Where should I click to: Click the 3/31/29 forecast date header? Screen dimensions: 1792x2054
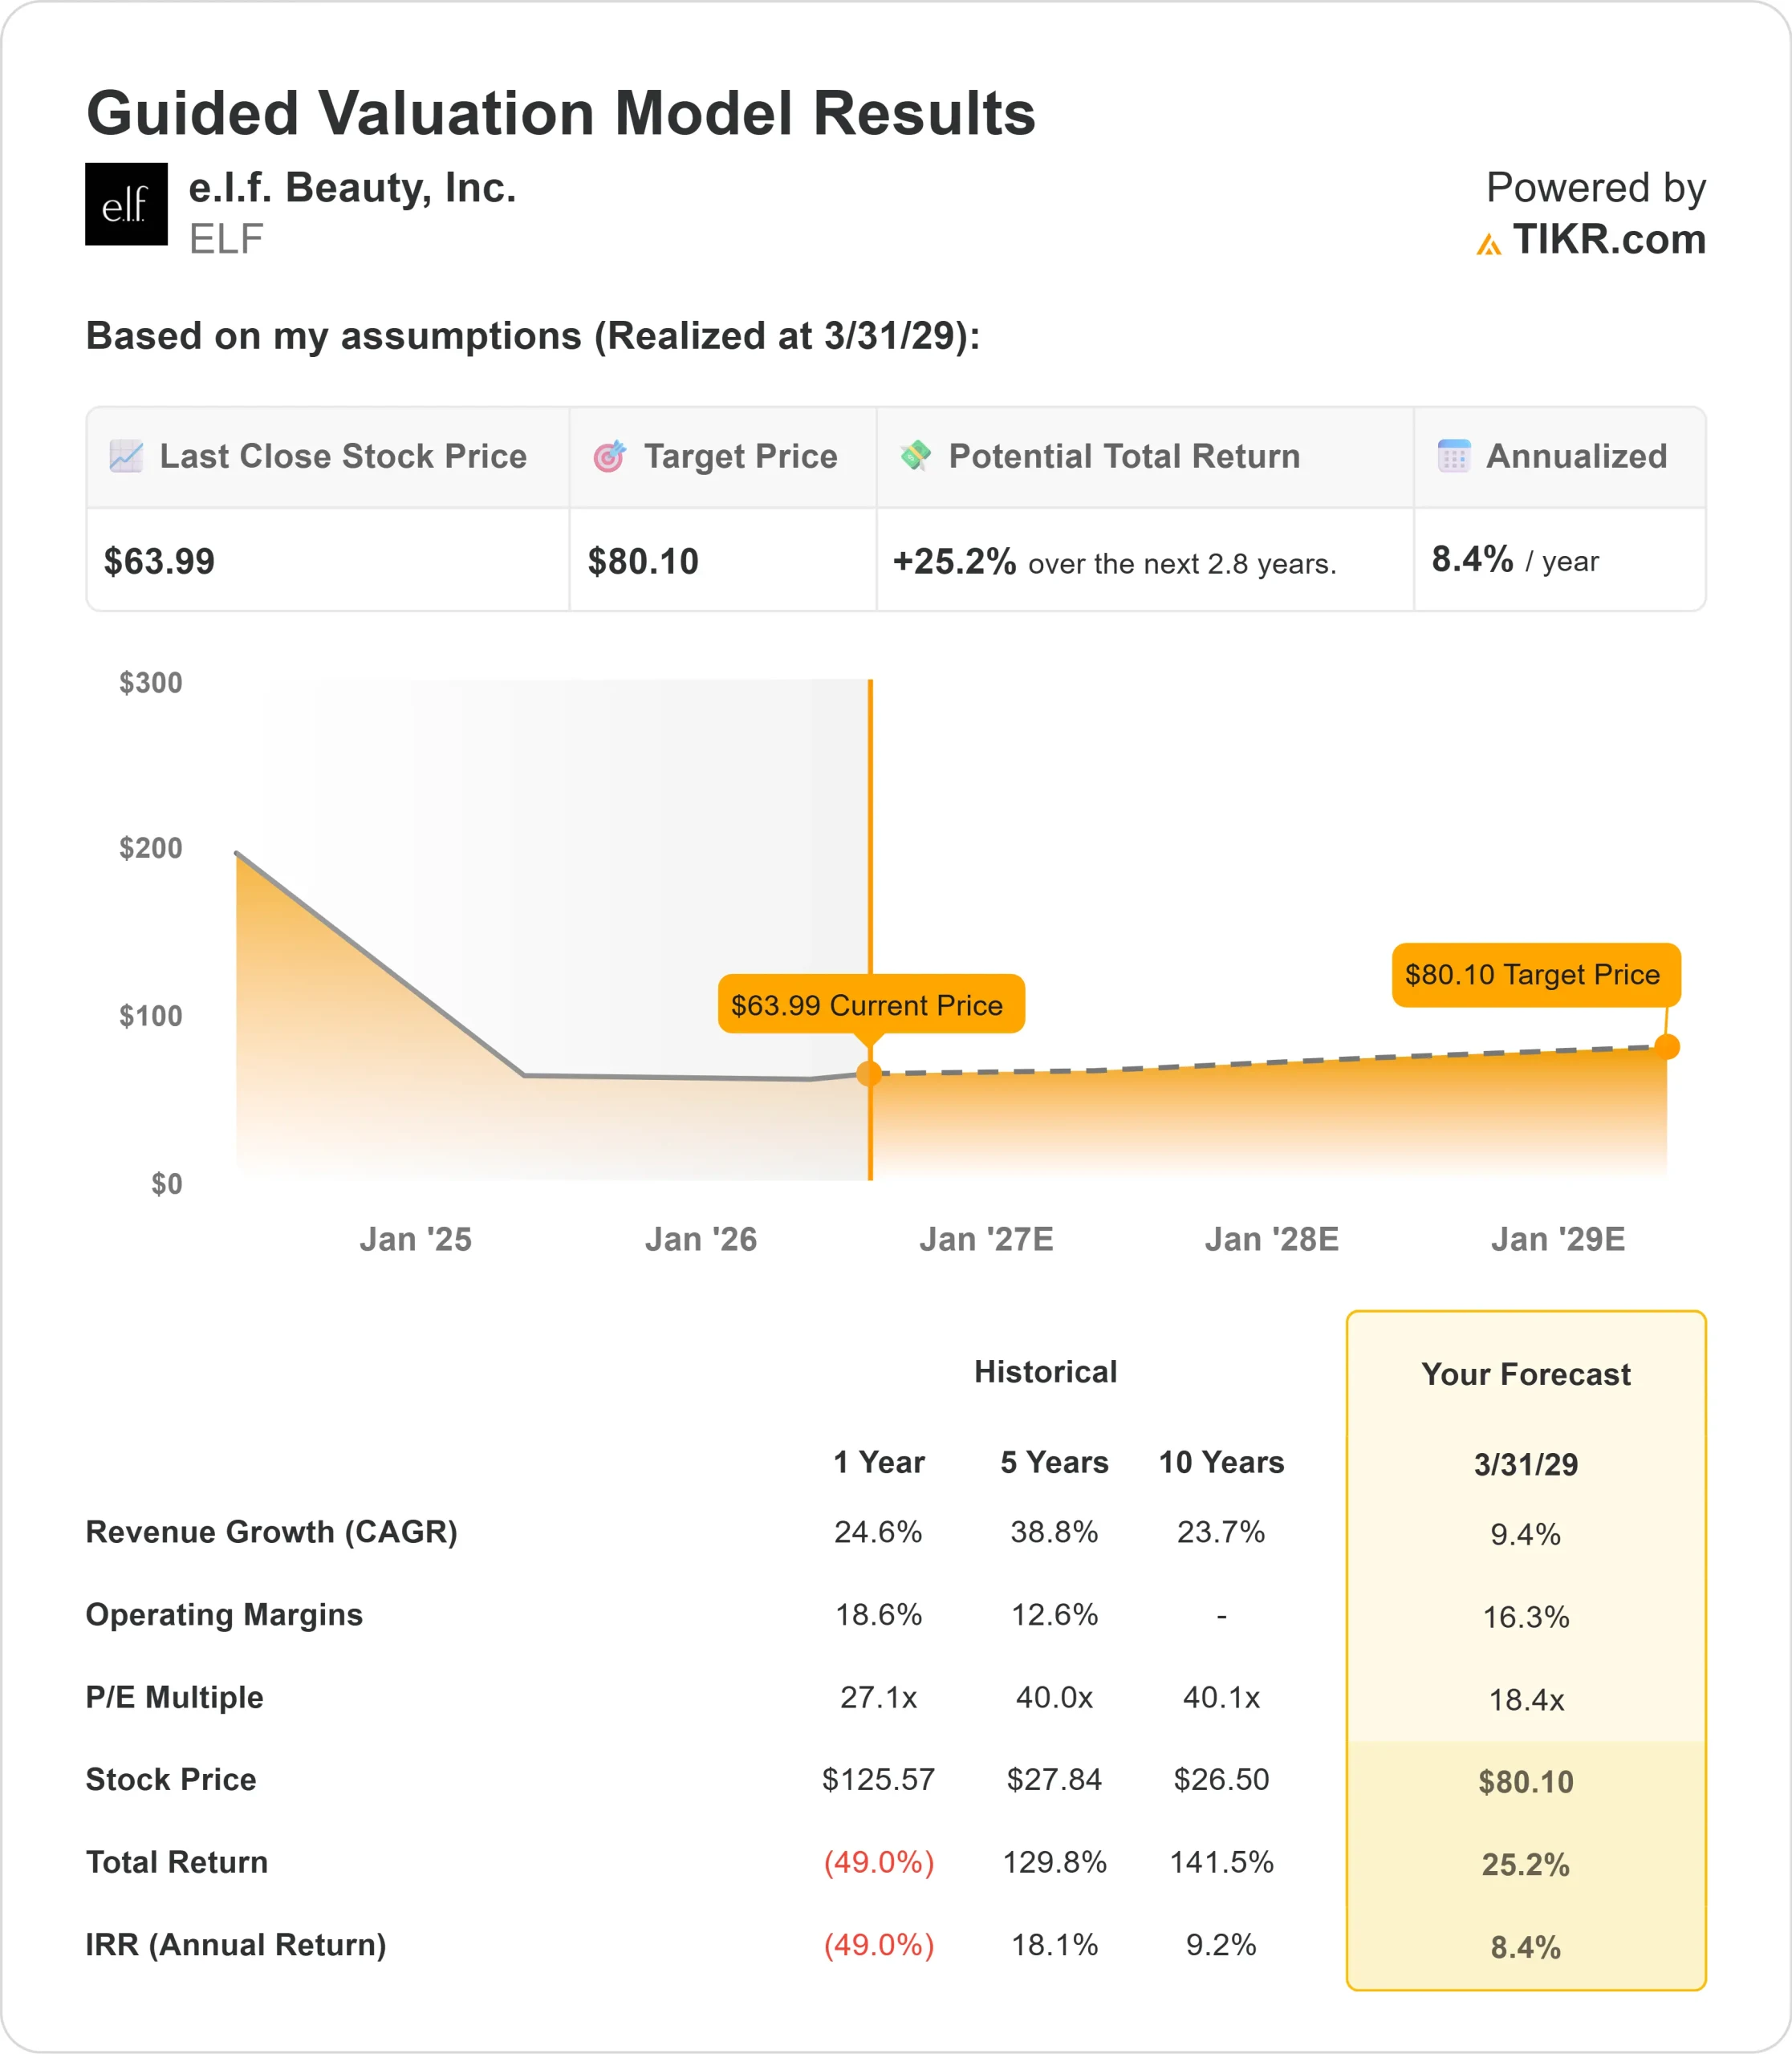1526,1464
